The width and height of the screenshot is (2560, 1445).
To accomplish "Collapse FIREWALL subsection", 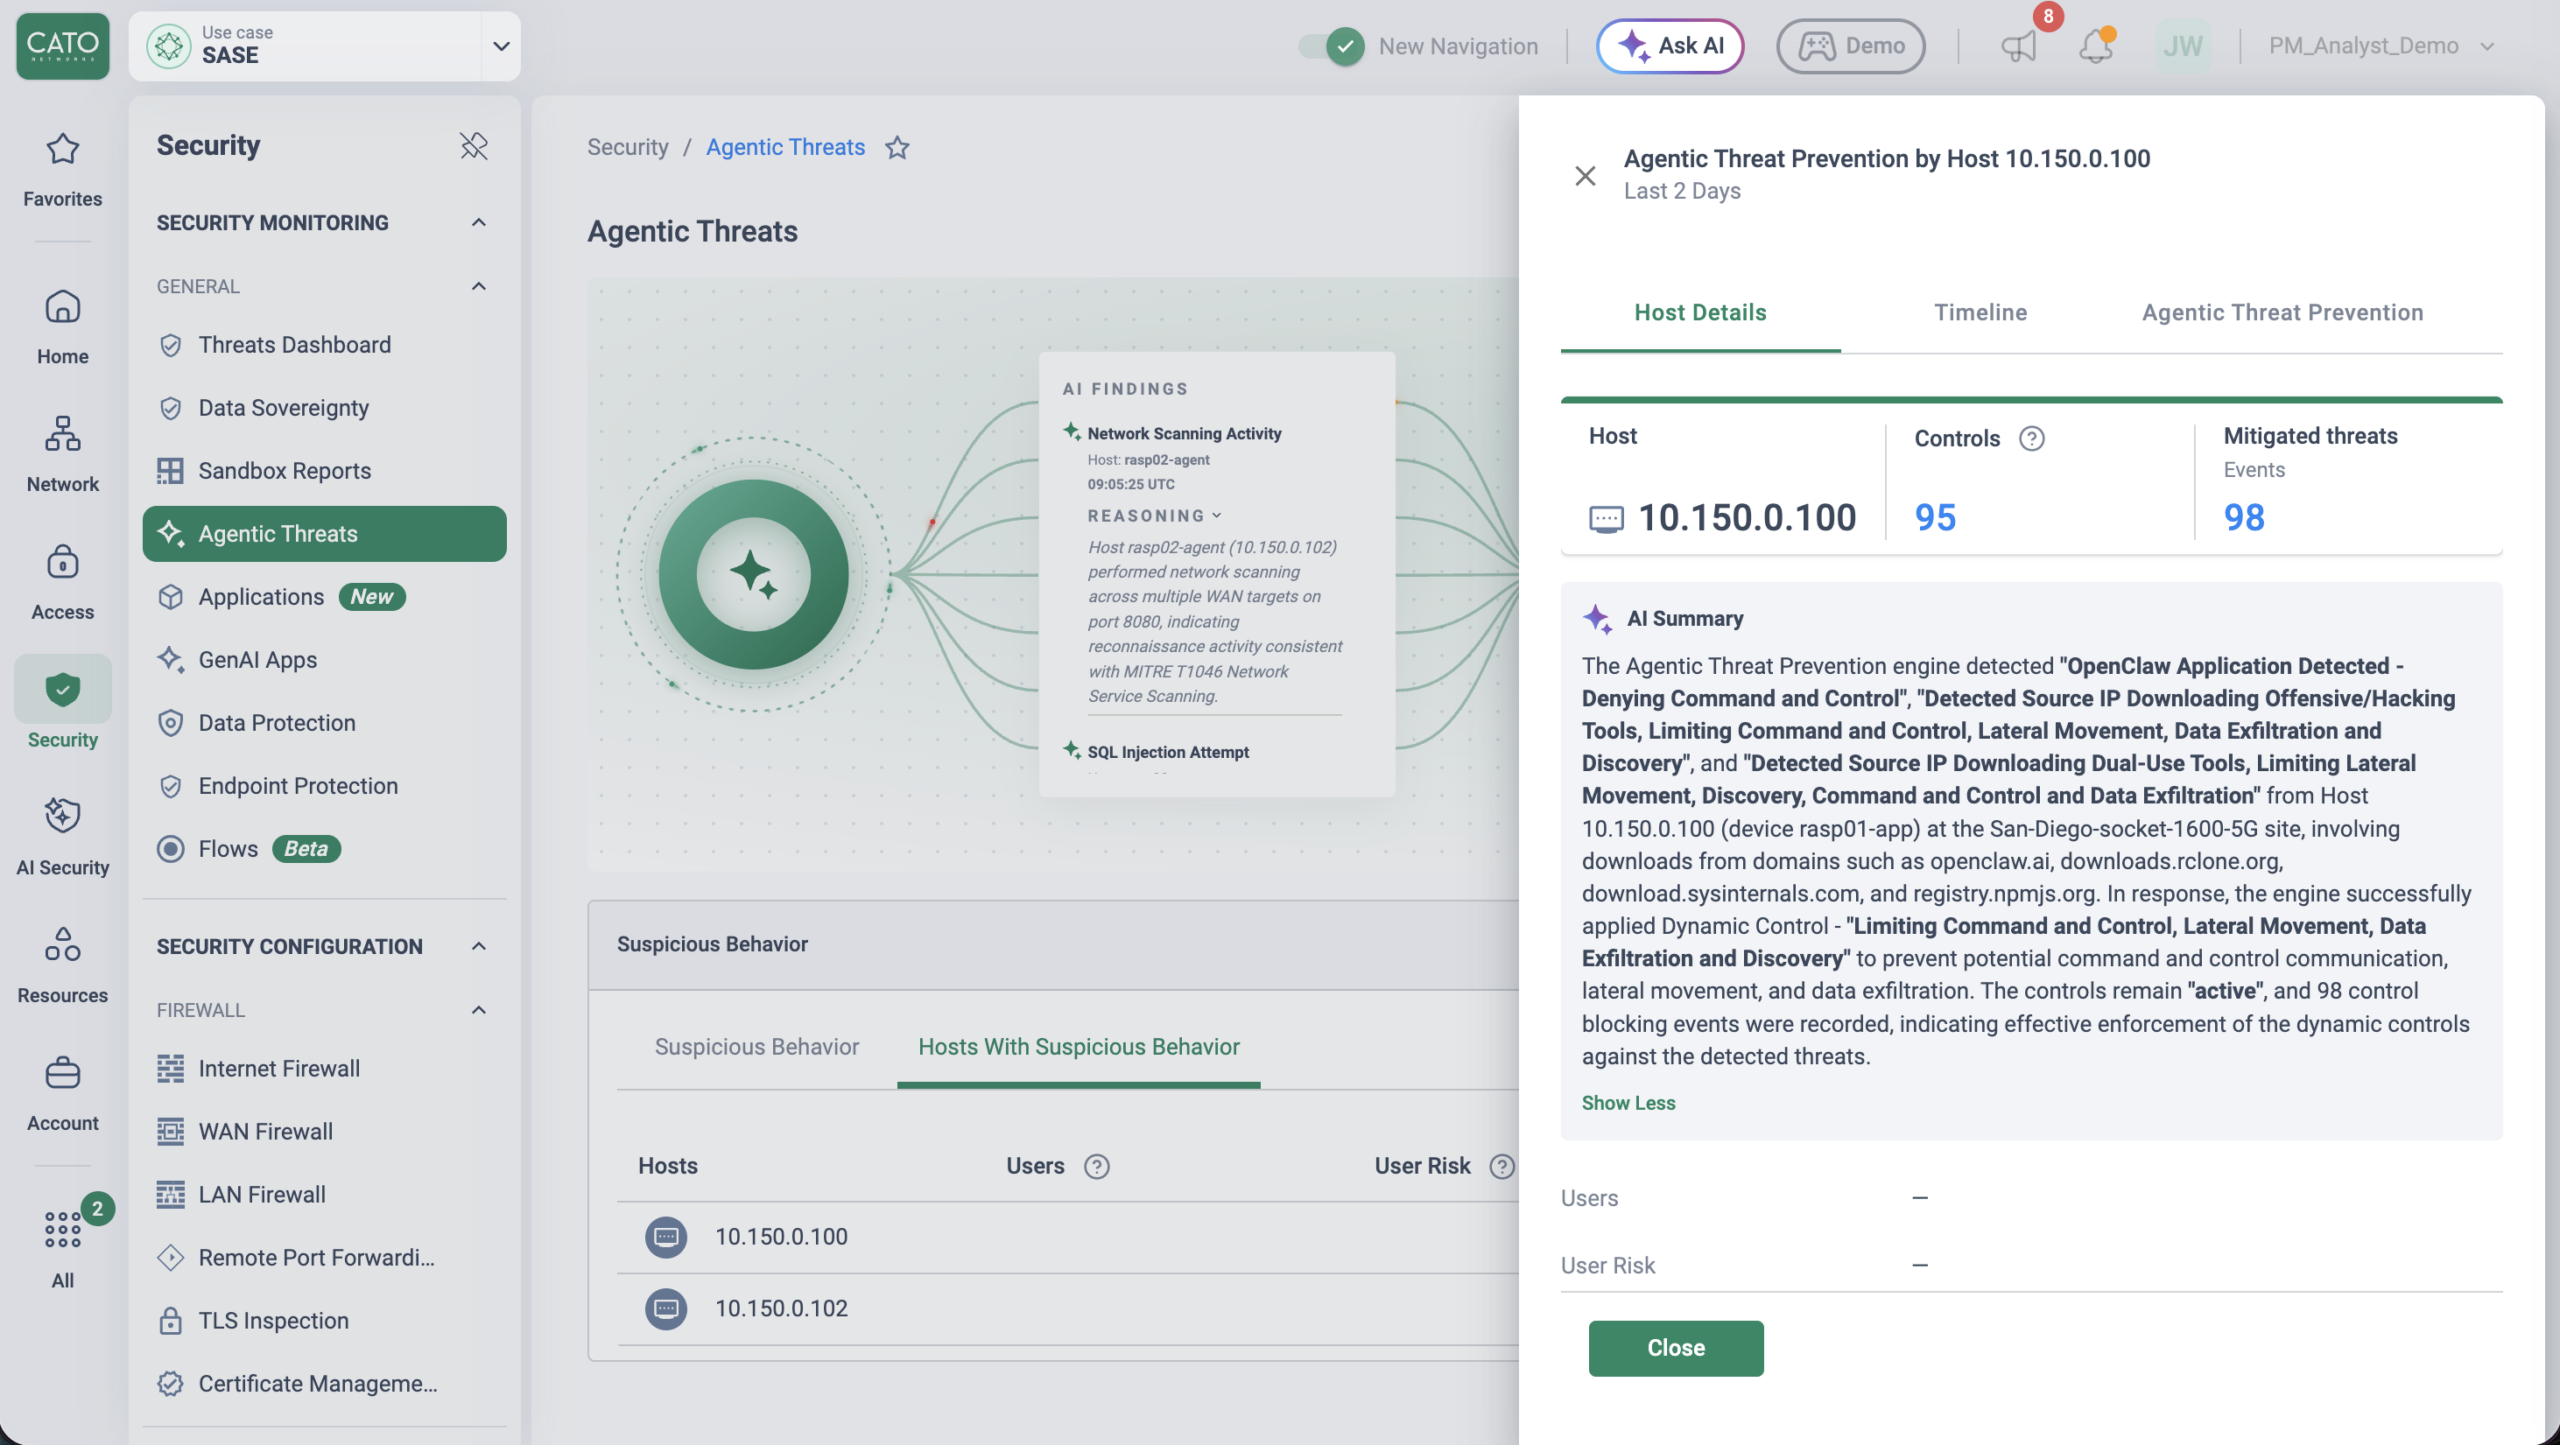I will (478, 1010).
